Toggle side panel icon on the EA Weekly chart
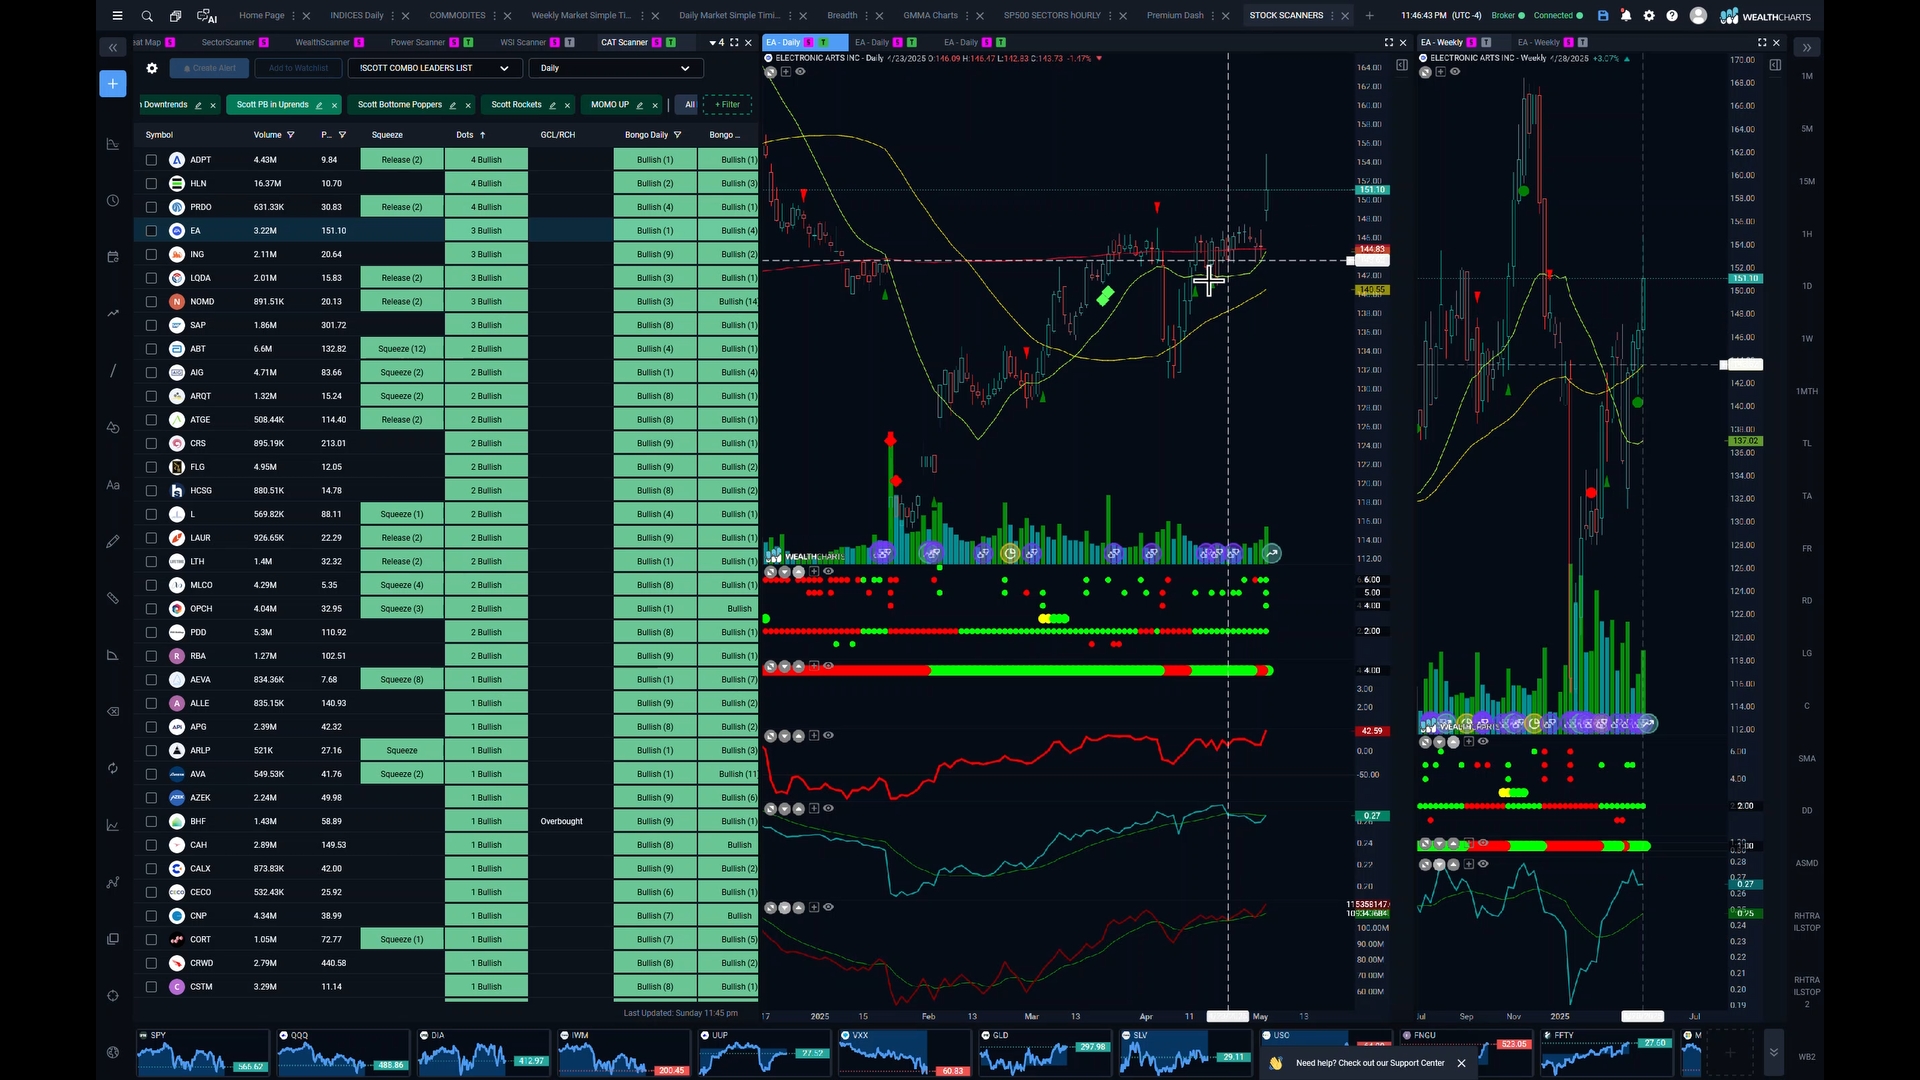Image resolution: width=1920 pixels, height=1080 pixels. 1775,65
